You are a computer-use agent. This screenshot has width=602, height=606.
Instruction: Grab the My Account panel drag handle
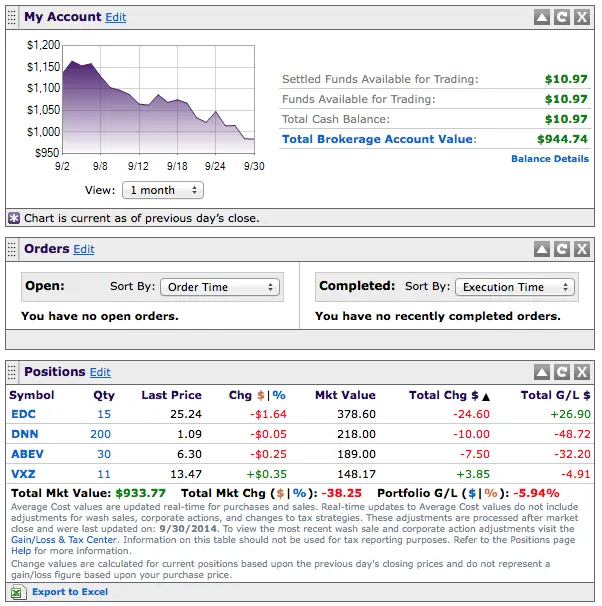[x=12, y=17]
